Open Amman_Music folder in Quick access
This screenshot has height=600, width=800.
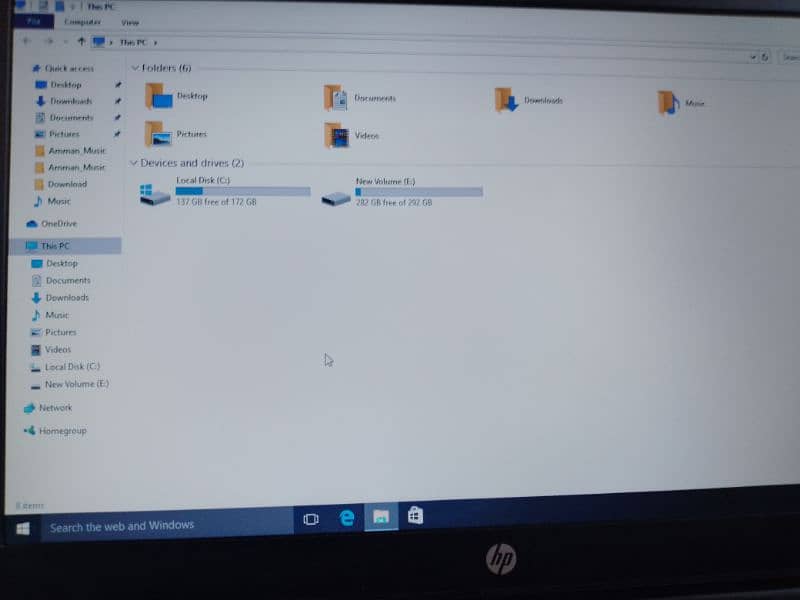76,150
